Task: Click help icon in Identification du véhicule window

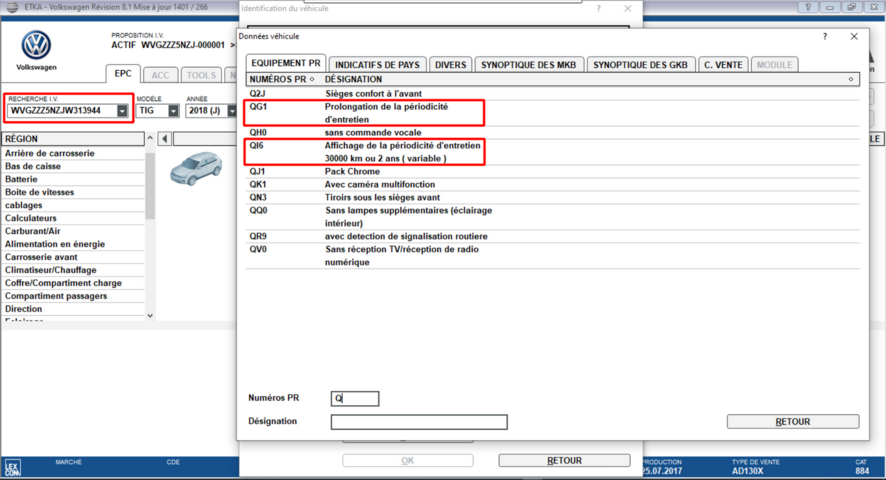Action: 598,8
